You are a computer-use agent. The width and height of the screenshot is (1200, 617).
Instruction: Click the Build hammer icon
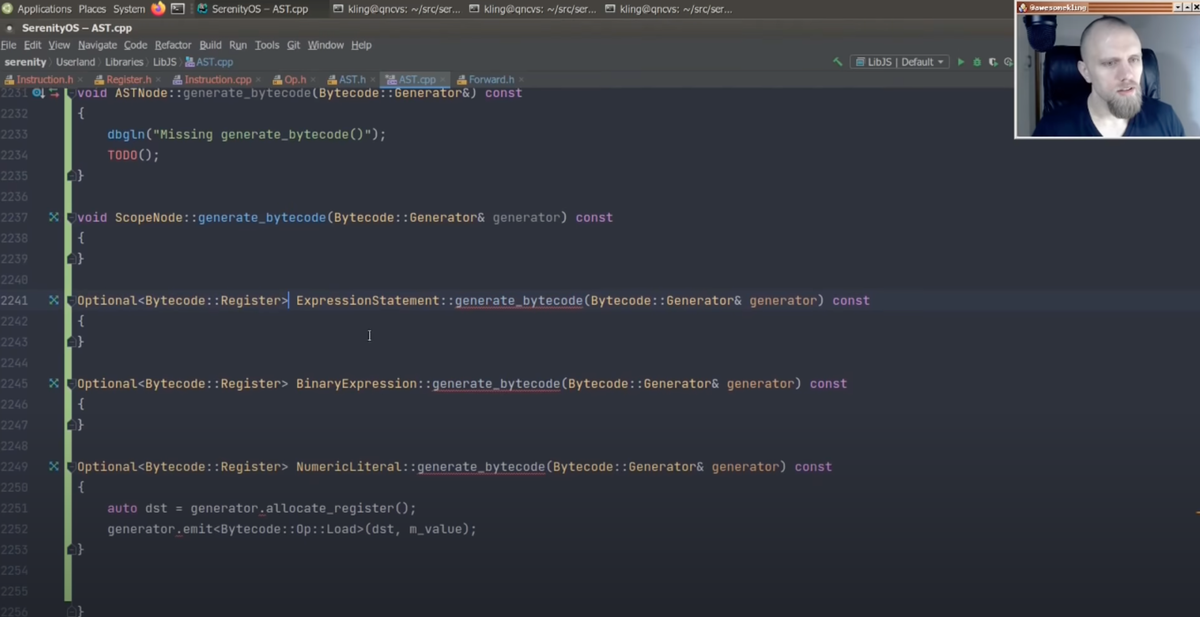[x=838, y=62]
